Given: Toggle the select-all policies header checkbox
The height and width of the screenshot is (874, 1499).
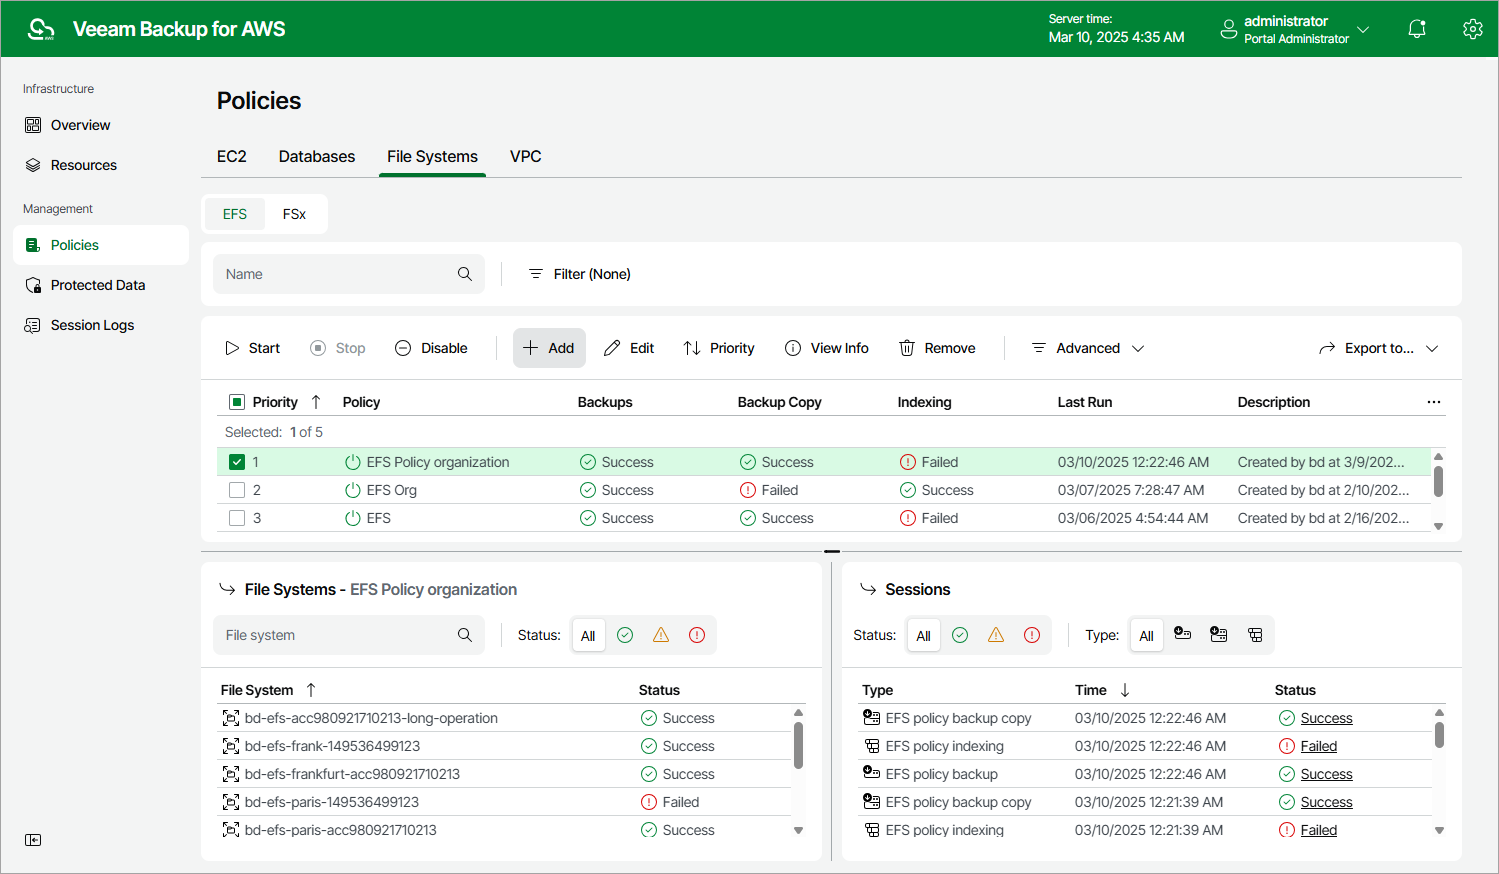Looking at the screenshot, I should (237, 402).
